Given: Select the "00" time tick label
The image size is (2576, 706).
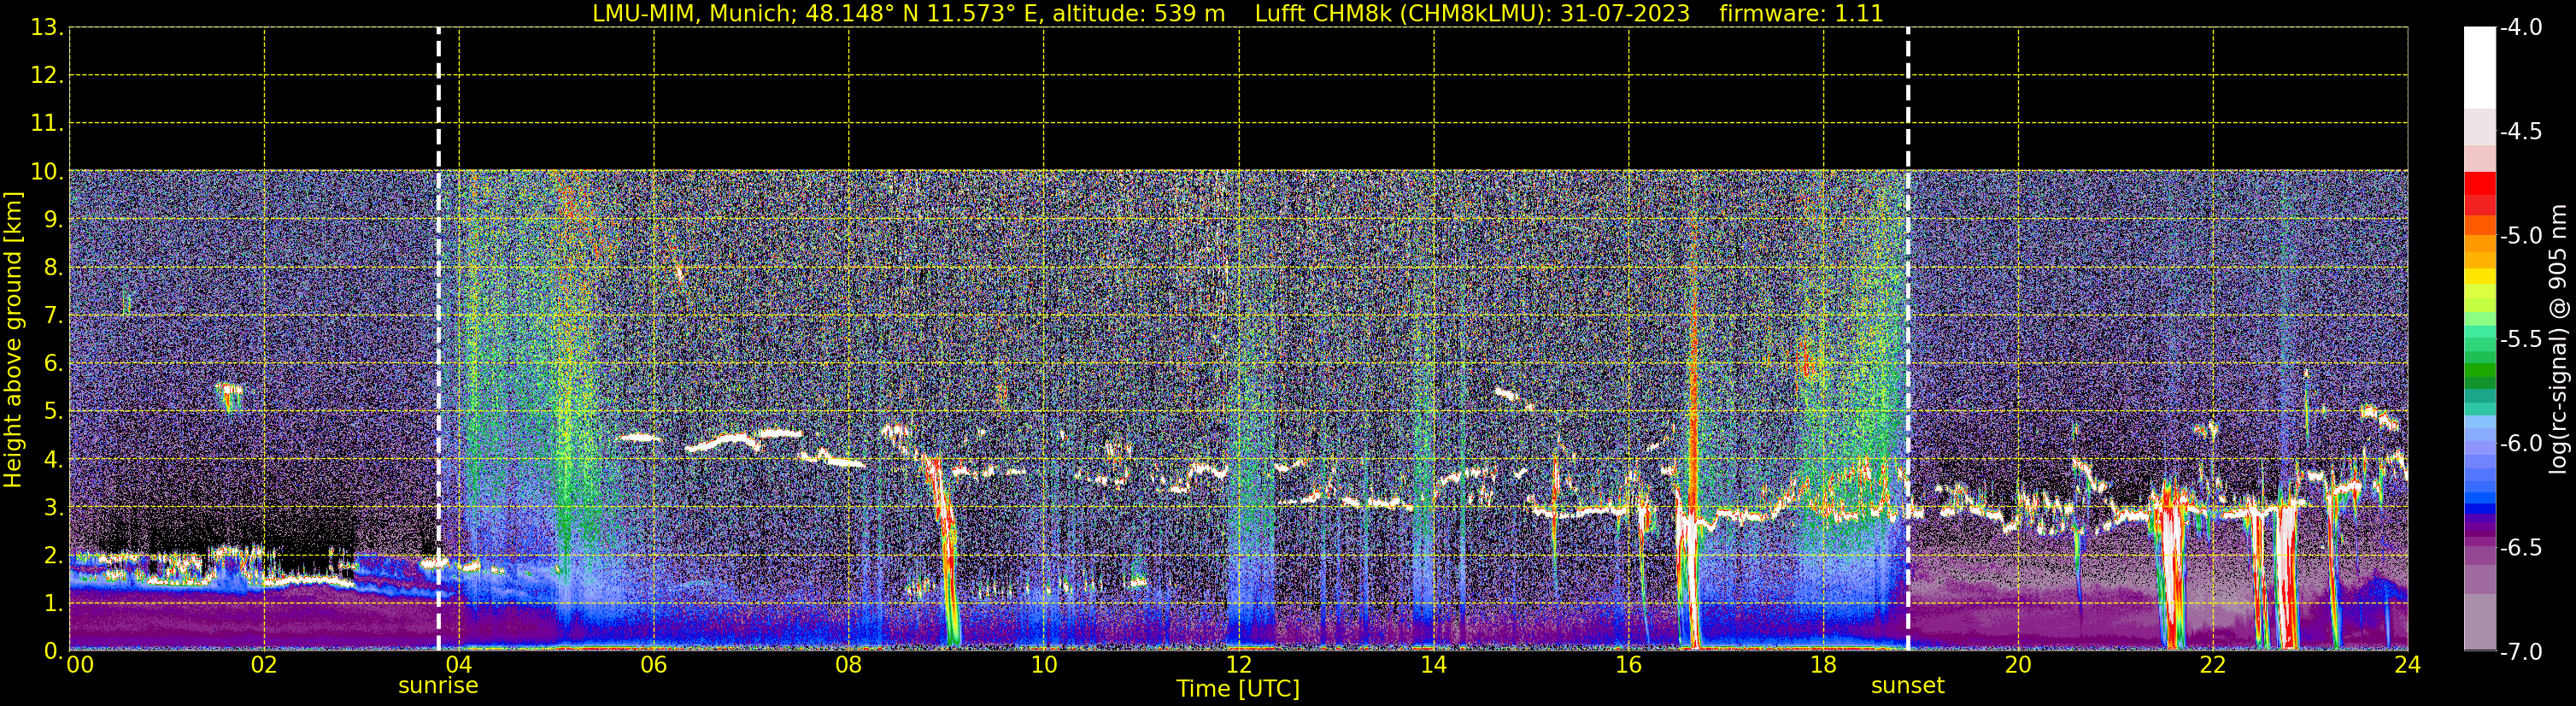Looking at the screenshot, I should [x=80, y=665].
